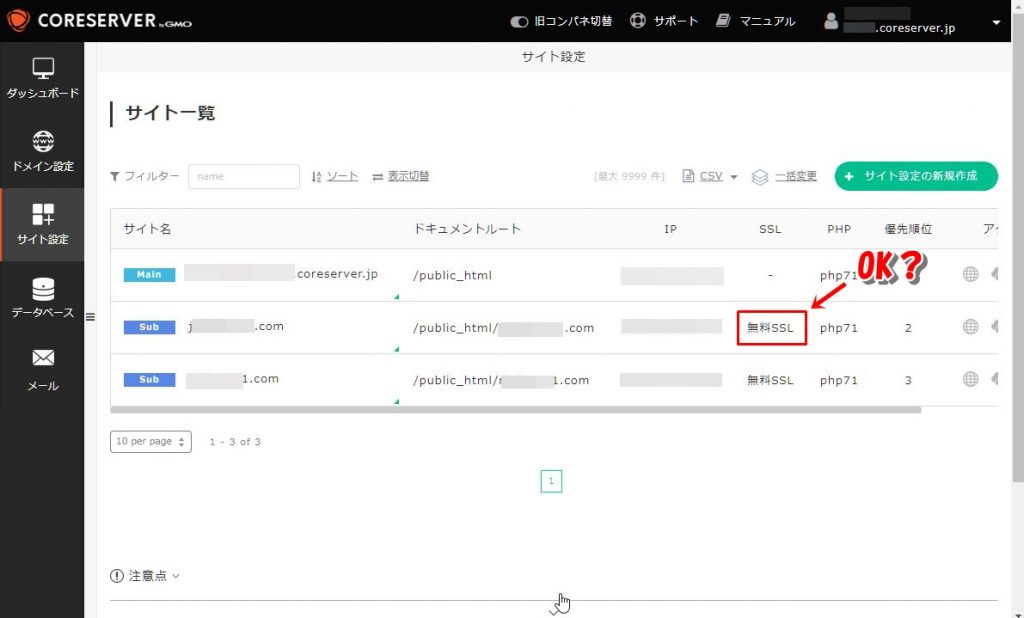The height and width of the screenshot is (618, 1024).
Task: Open the Support page
Action: click(x=666, y=21)
